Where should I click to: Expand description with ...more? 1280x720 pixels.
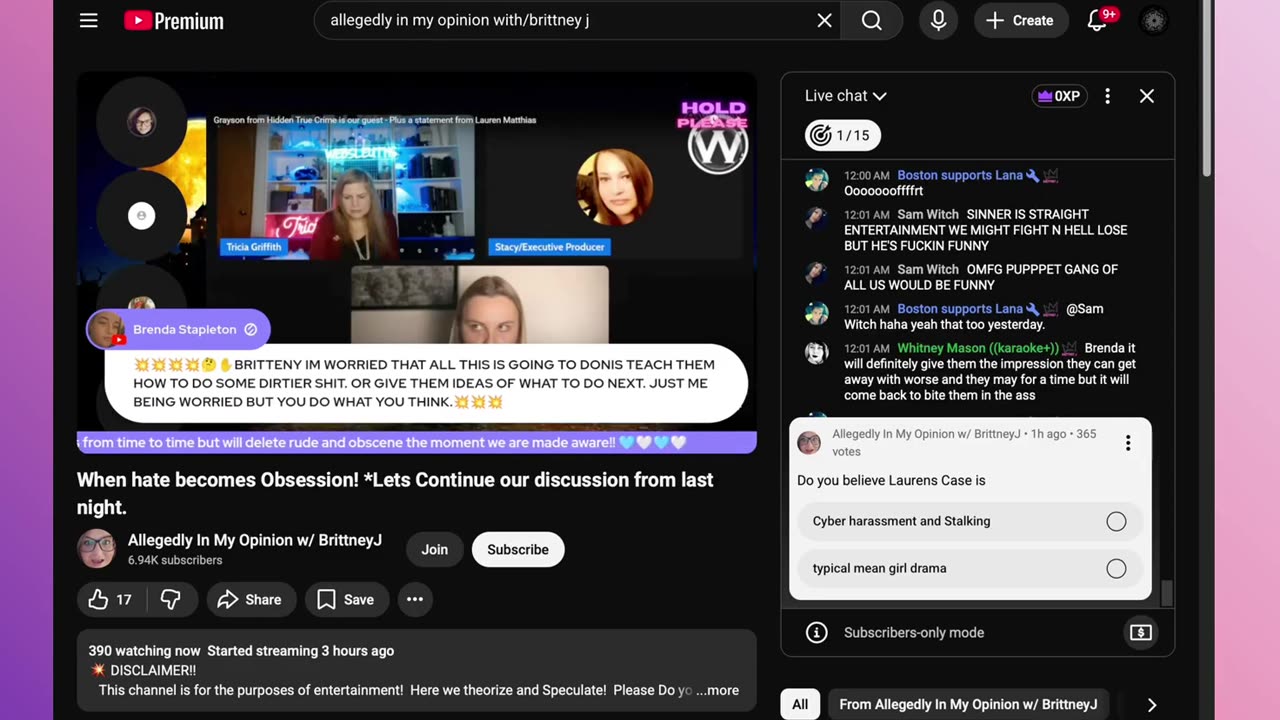point(718,690)
